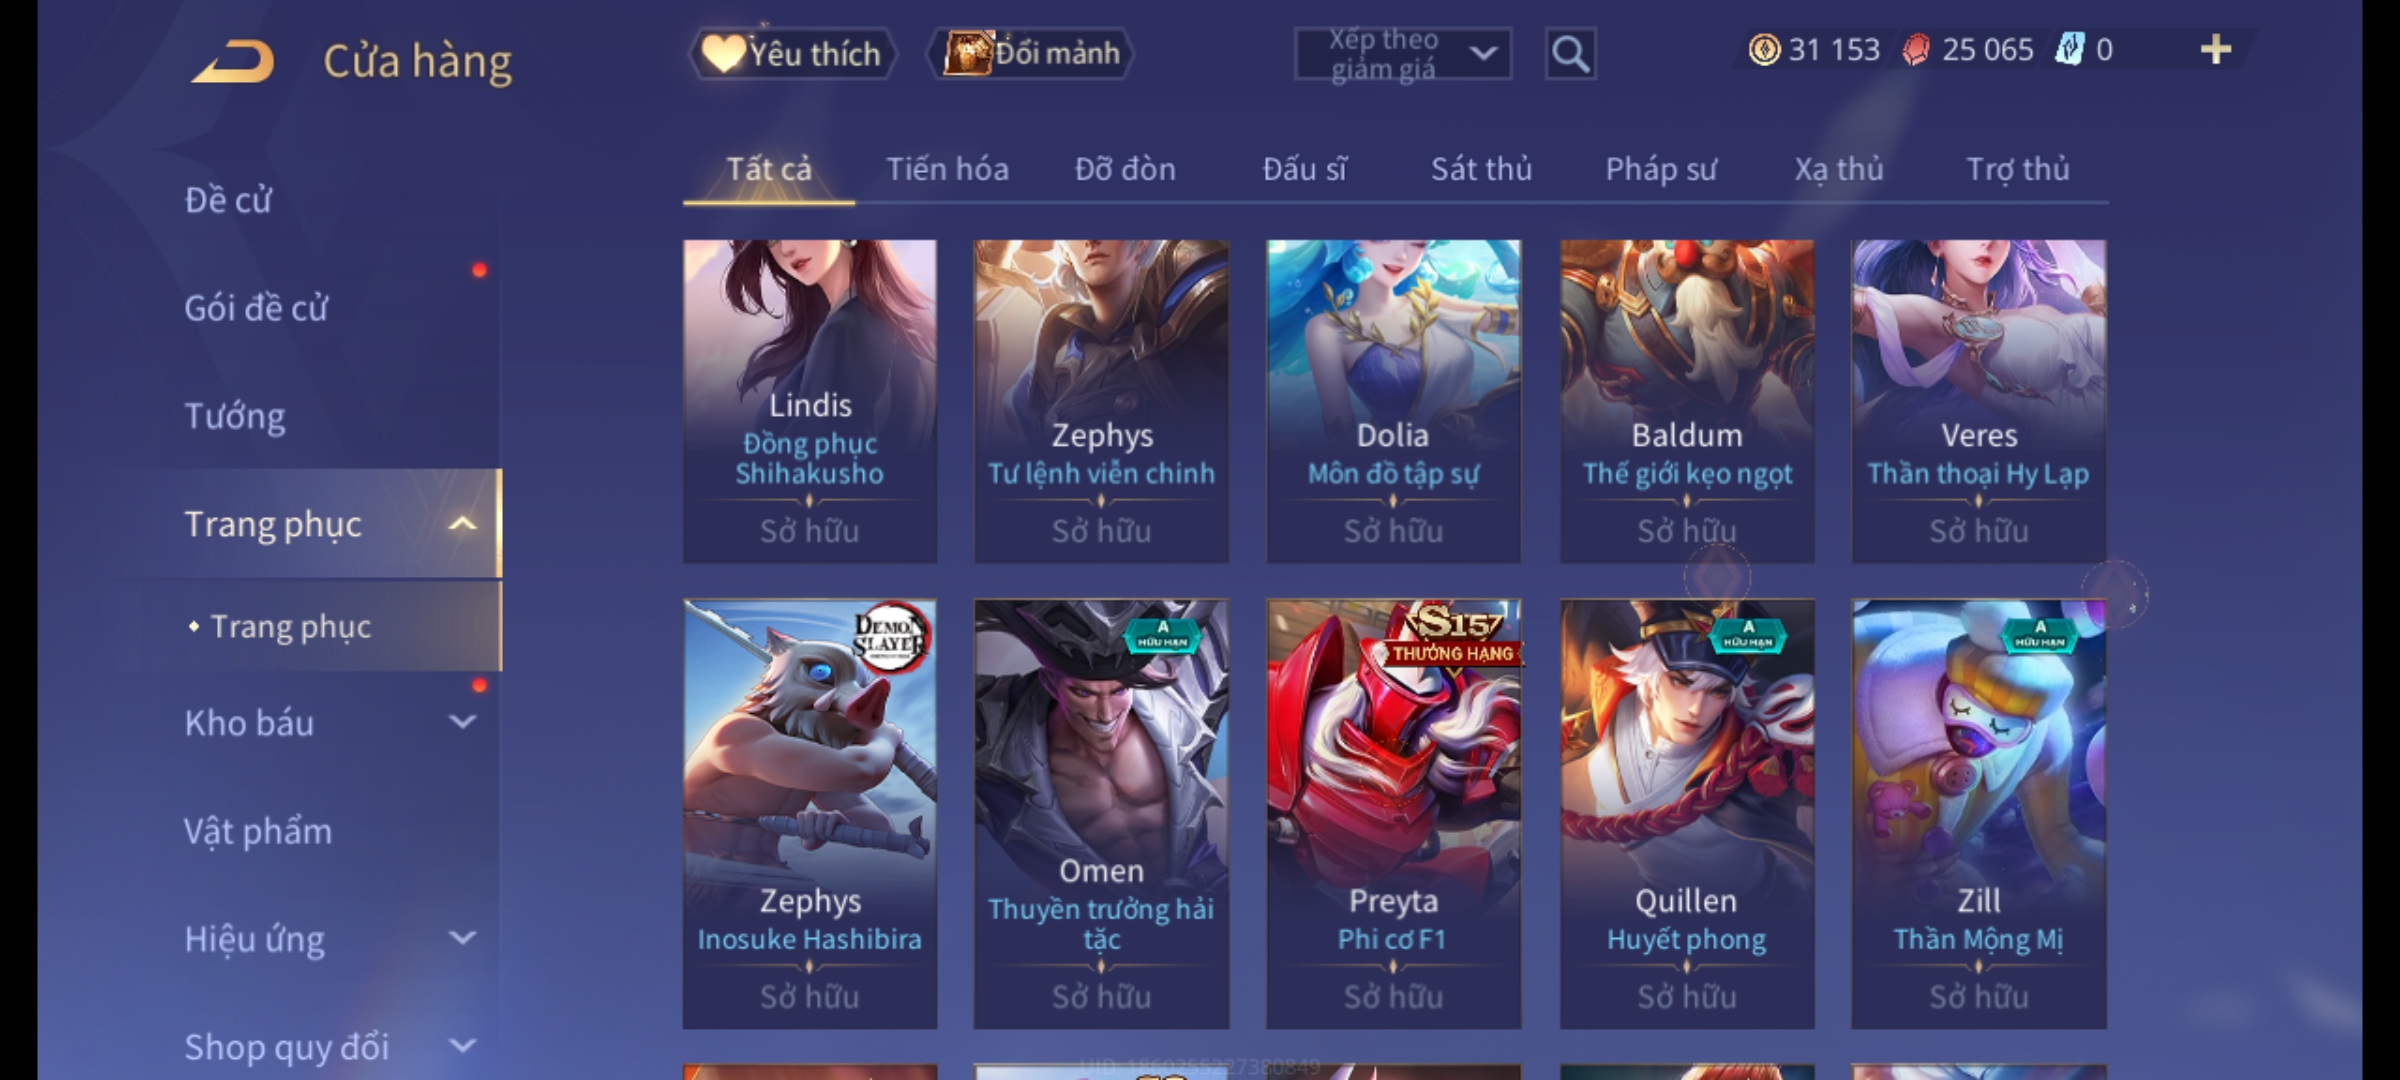Collapse the Trang phục sidebar section
Screen dimensions: 2400x1080
(462, 524)
